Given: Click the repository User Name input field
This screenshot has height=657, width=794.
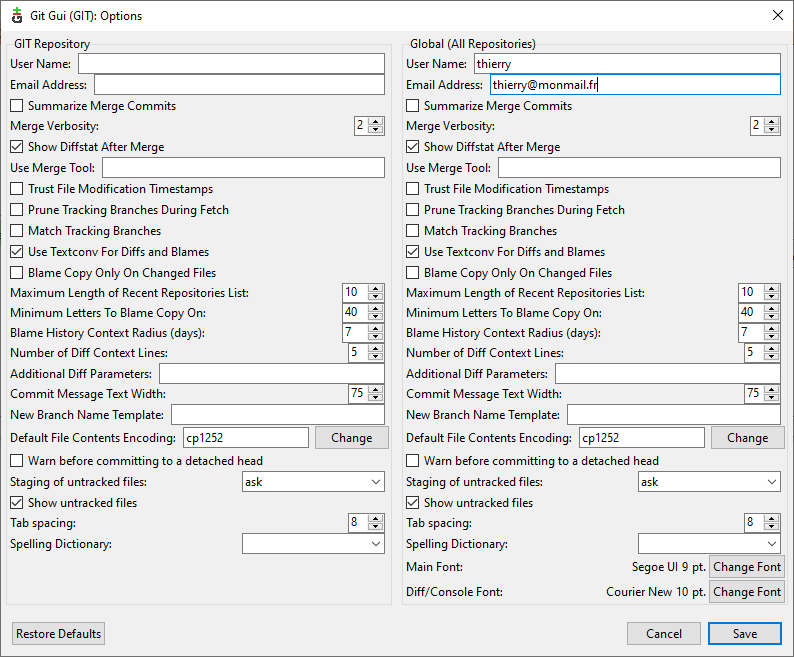Looking at the screenshot, I should (231, 64).
